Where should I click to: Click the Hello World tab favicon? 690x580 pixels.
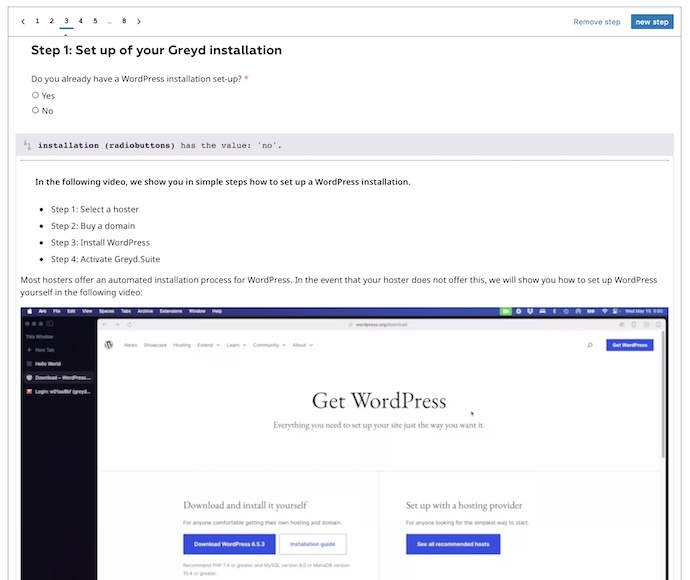[29, 363]
